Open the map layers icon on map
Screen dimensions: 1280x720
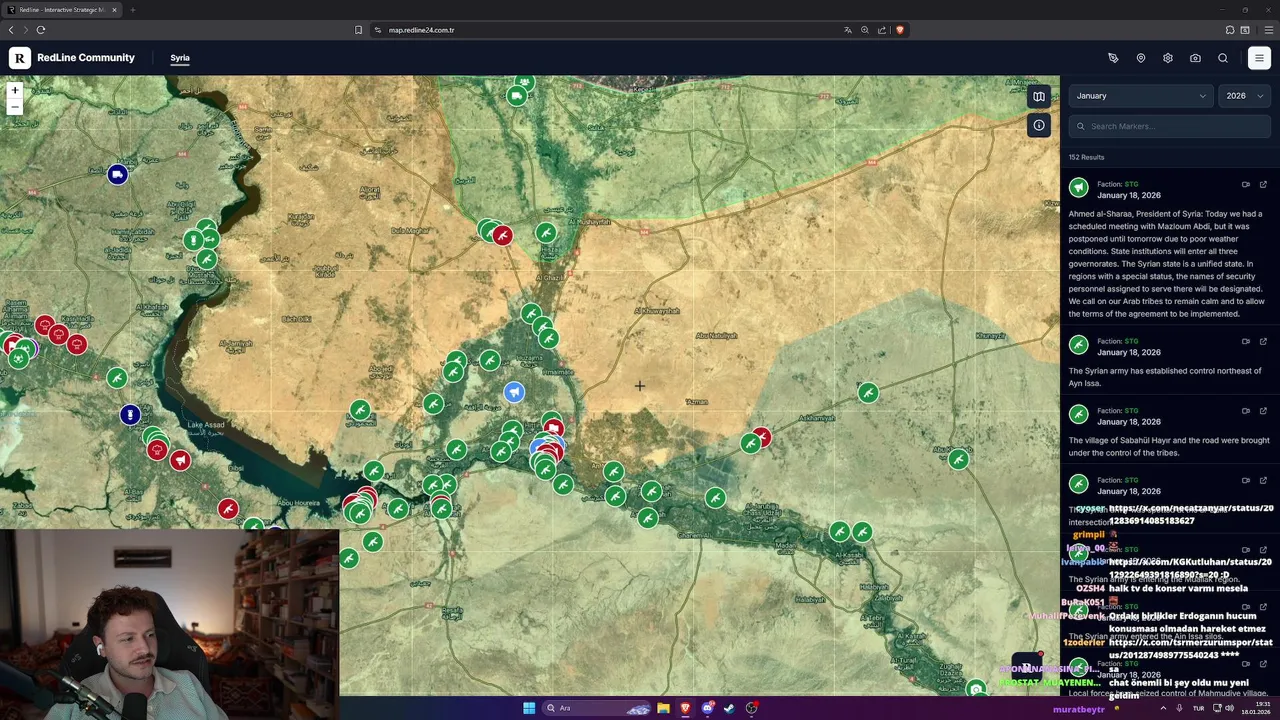[x=1039, y=97]
